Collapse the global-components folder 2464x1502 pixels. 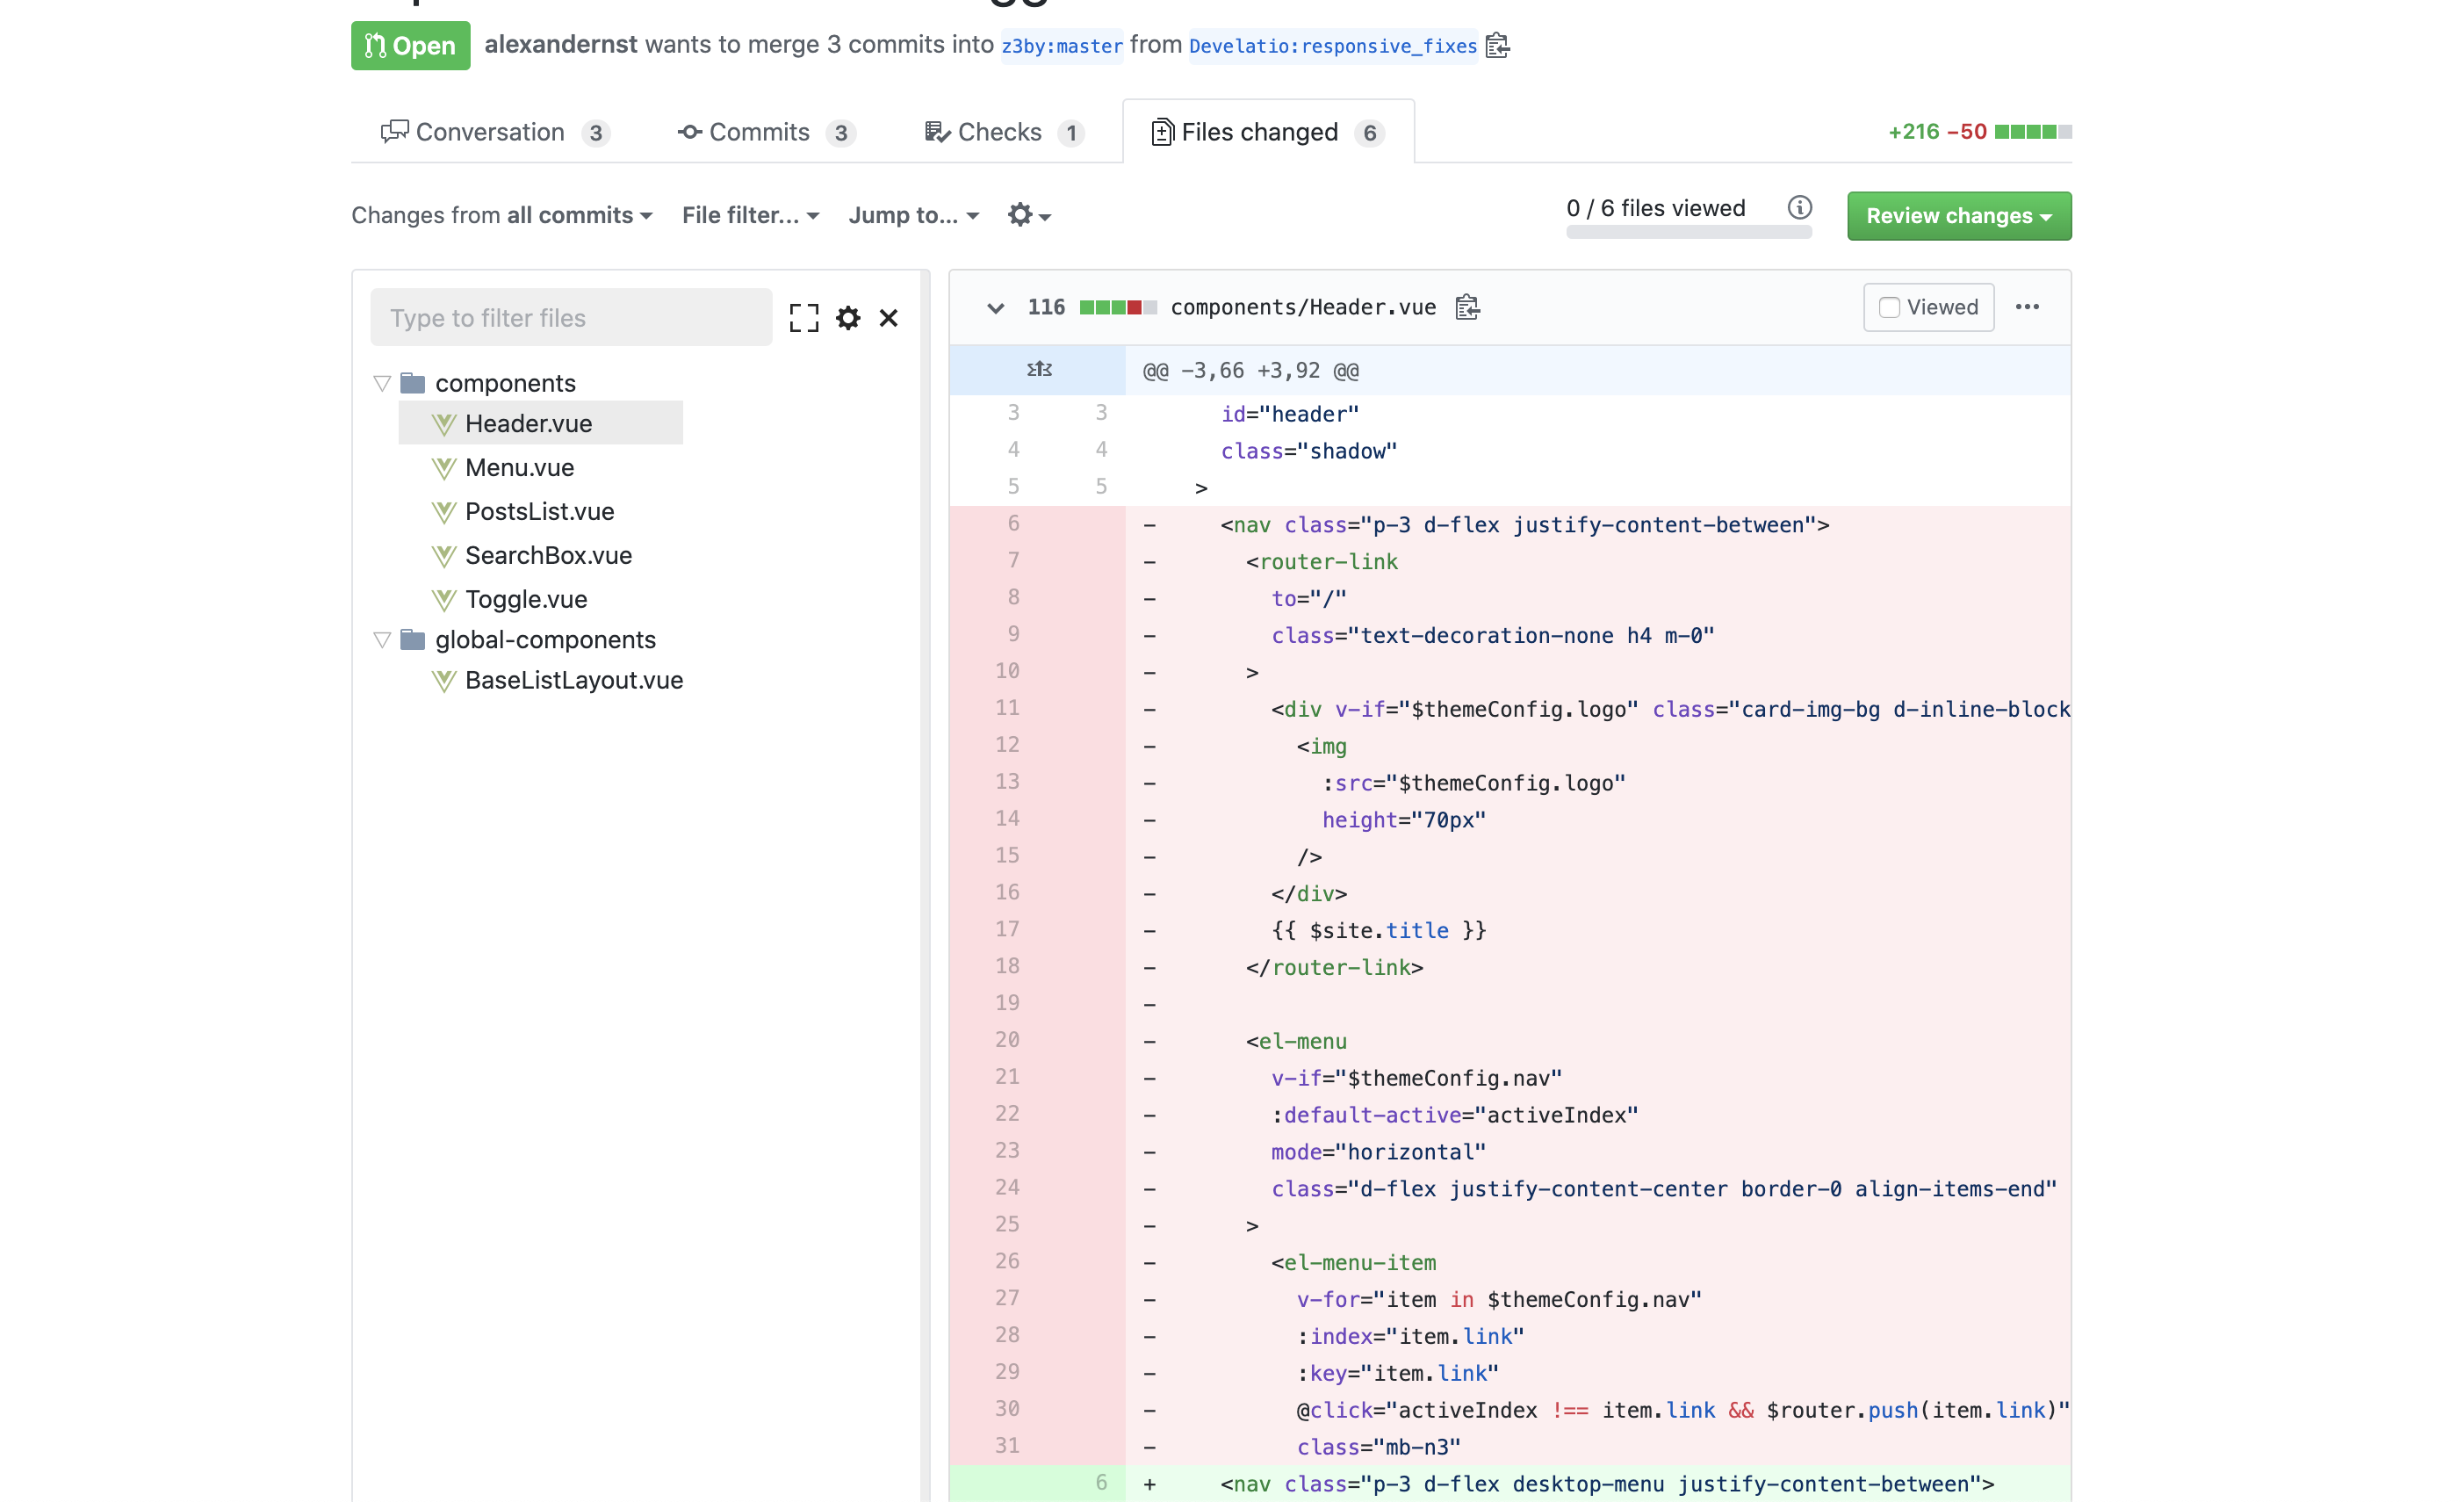[x=382, y=639]
